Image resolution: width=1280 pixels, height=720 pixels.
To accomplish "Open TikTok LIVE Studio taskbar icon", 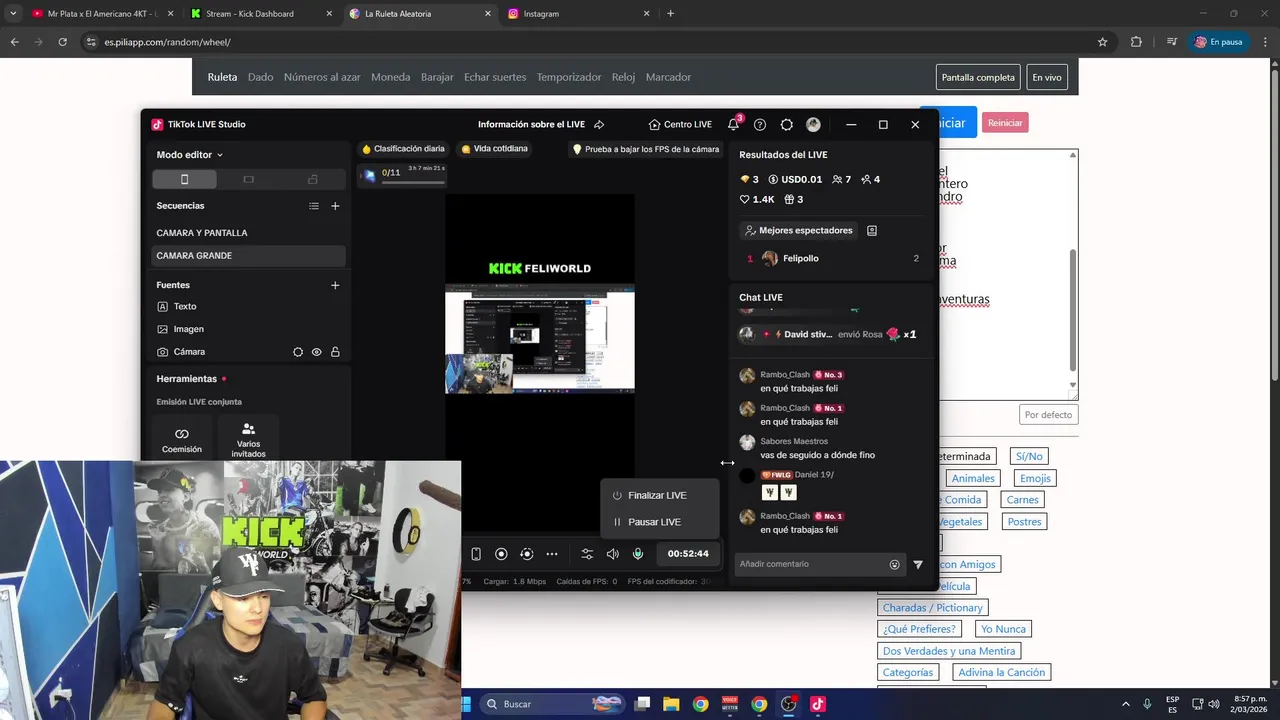I will pyautogui.click(x=817, y=704).
